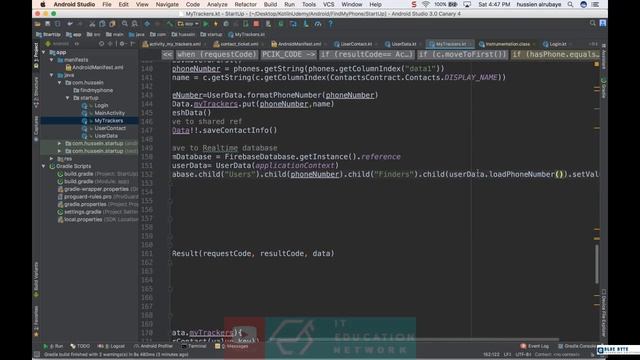Click the Debug app bug icon
This screenshot has height=360, width=640.
coord(226,24)
